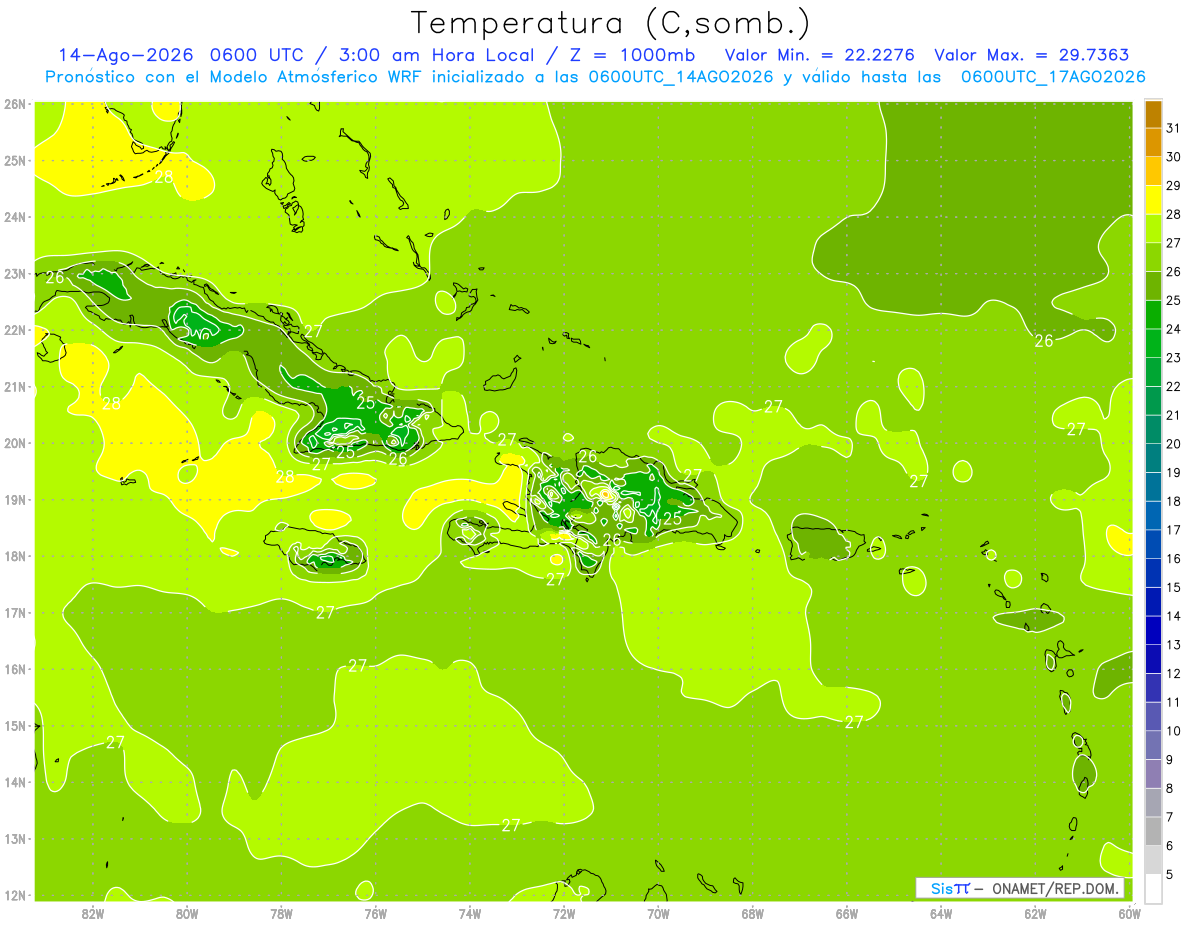Click the dark blue swatch between 13 and 14
The height and width of the screenshot is (927, 1200).
[x=1153, y=630]
